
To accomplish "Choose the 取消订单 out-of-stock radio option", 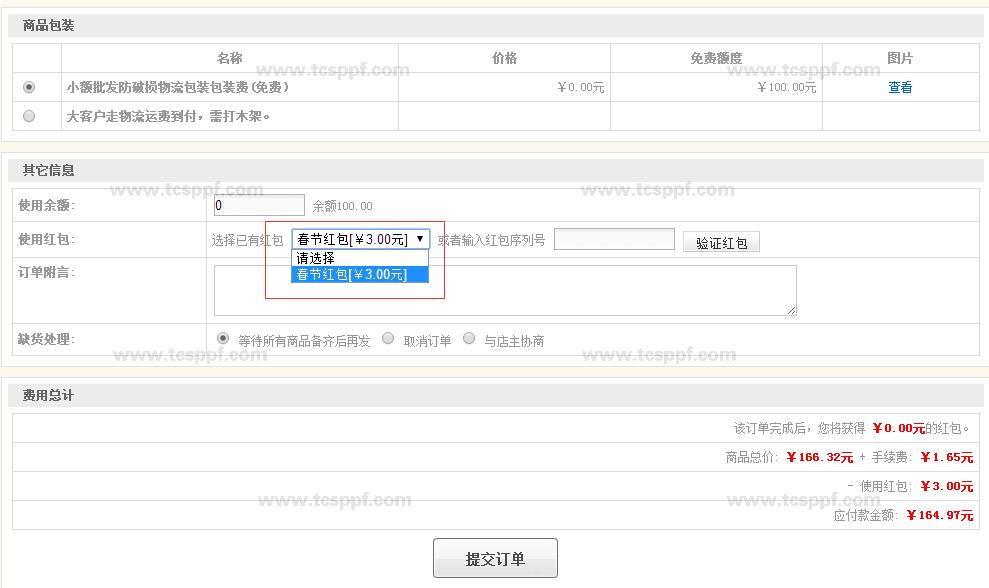I will (x=388, y=339).
